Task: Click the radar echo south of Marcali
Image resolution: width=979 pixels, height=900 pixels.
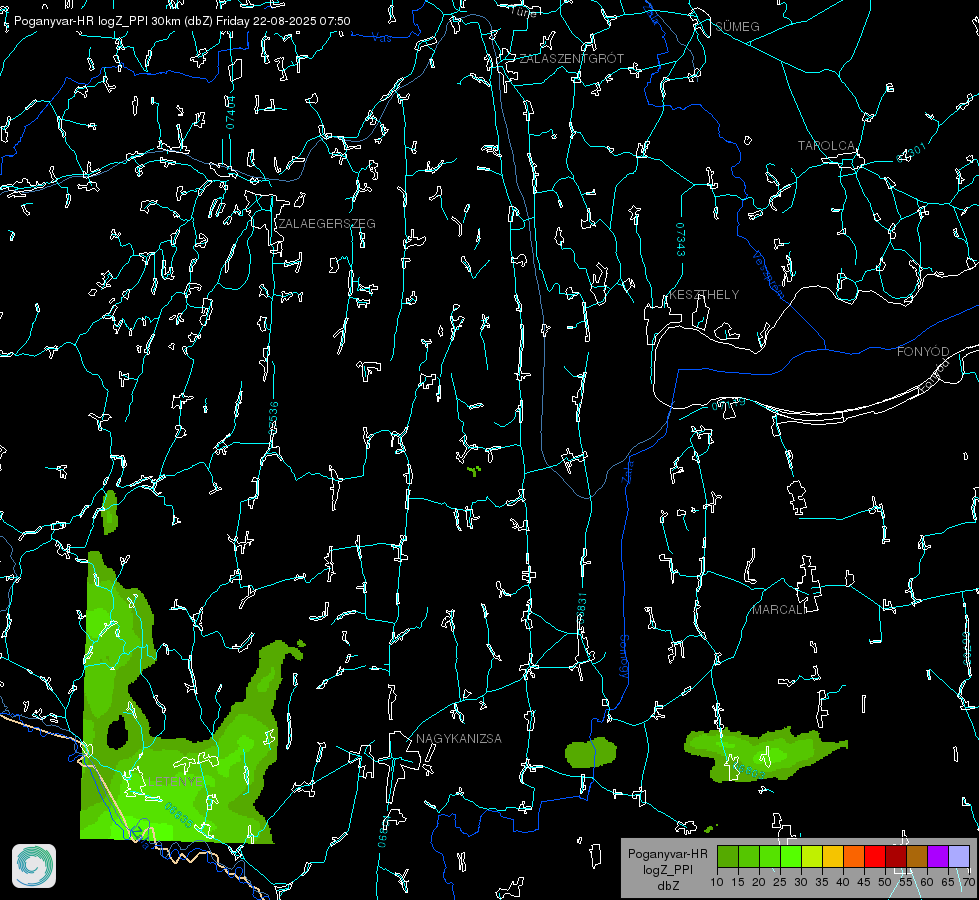Action: (763, 754)
